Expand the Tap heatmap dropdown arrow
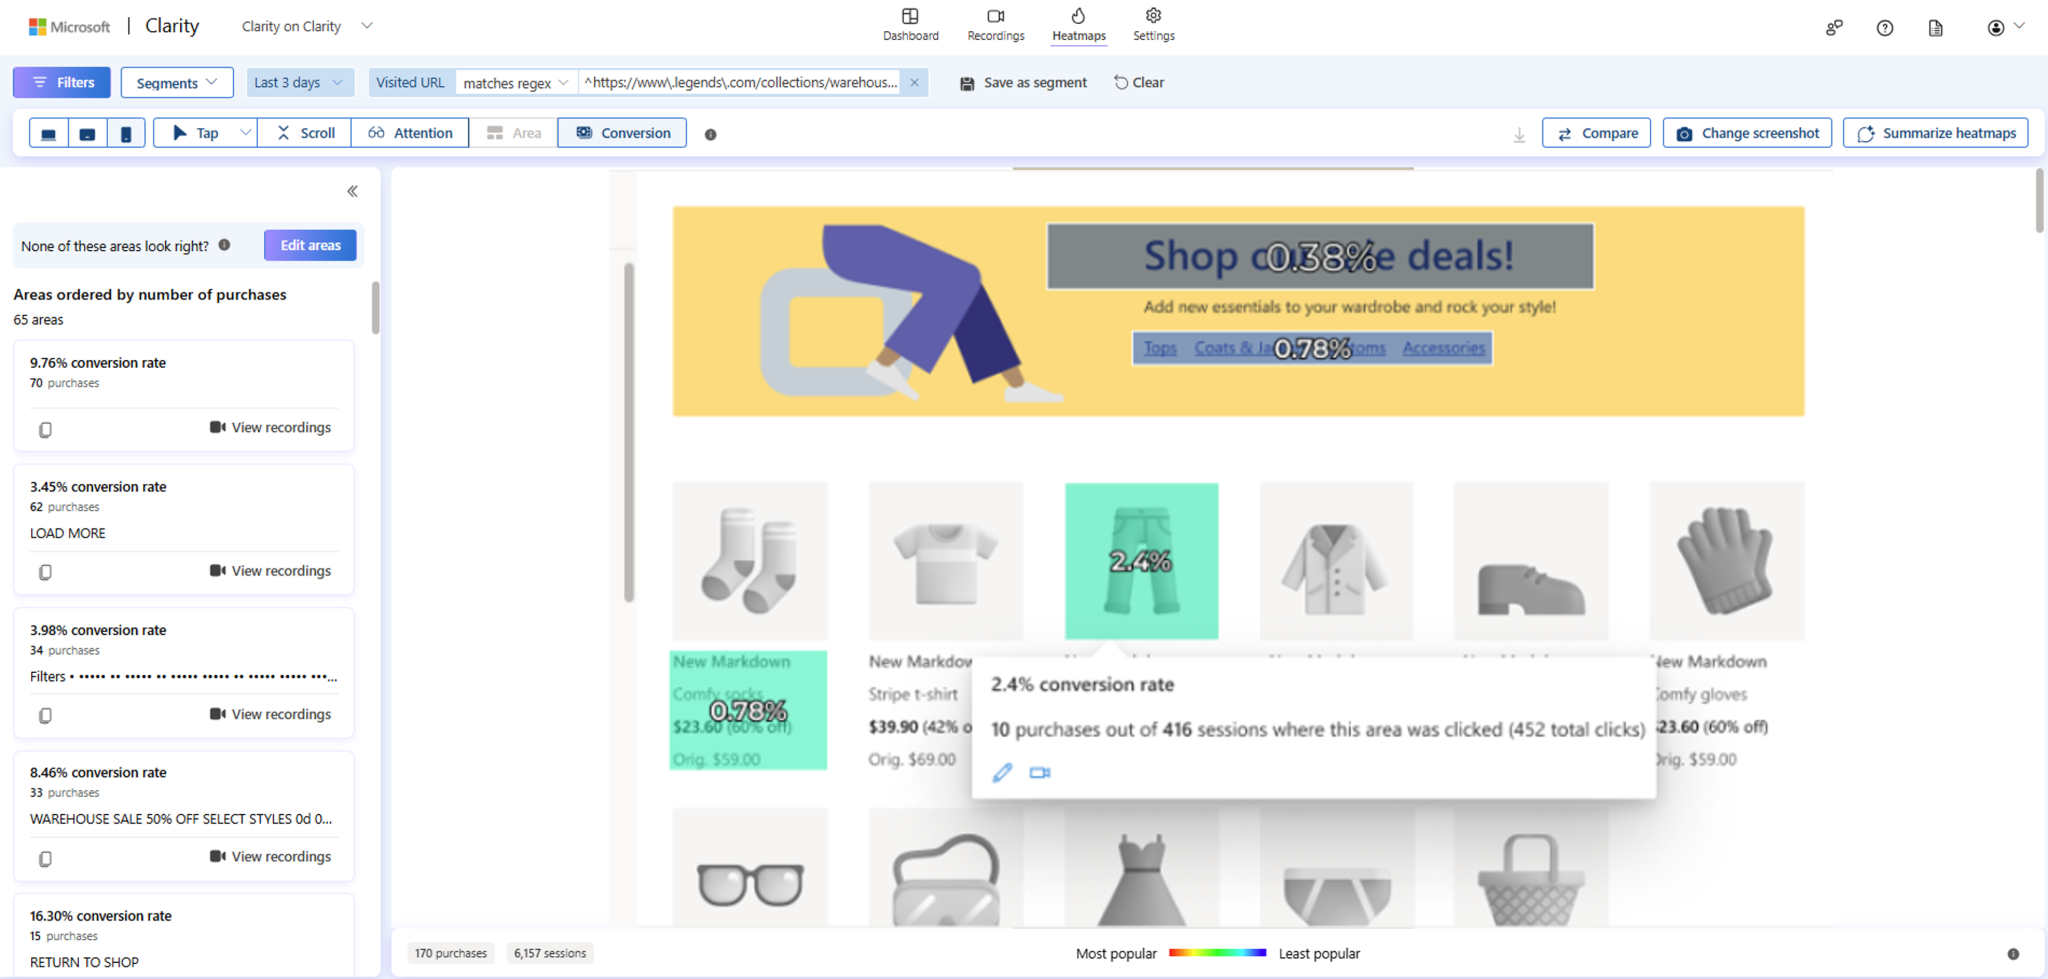Screen dimensions: 2048x979 click(245, 132)
